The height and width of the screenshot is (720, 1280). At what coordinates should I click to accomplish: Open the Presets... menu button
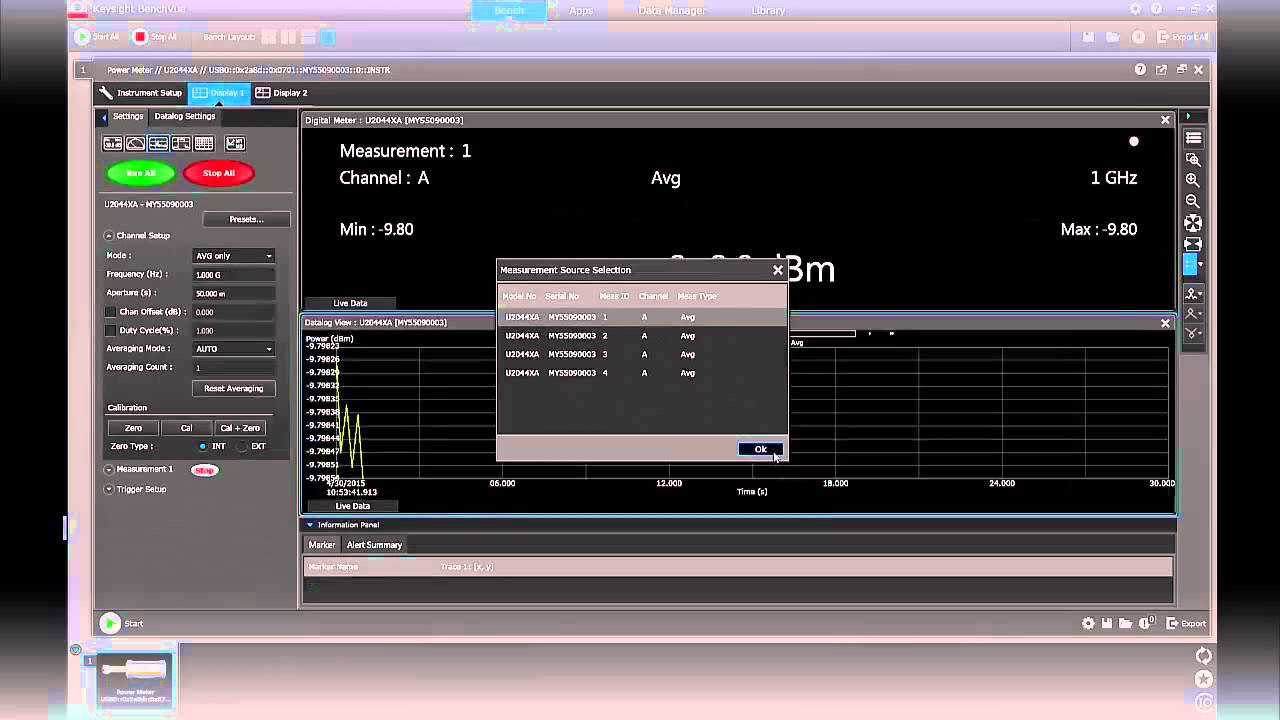click(x=246, y=219)
